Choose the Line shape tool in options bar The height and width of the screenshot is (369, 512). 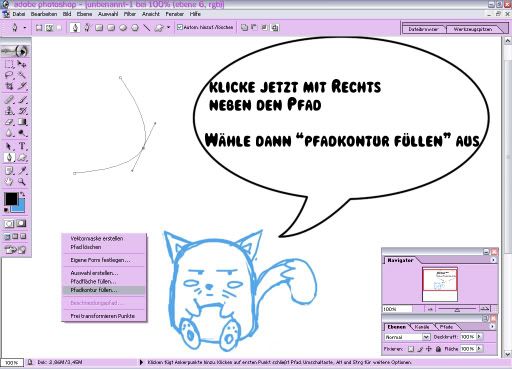(147, 28)
